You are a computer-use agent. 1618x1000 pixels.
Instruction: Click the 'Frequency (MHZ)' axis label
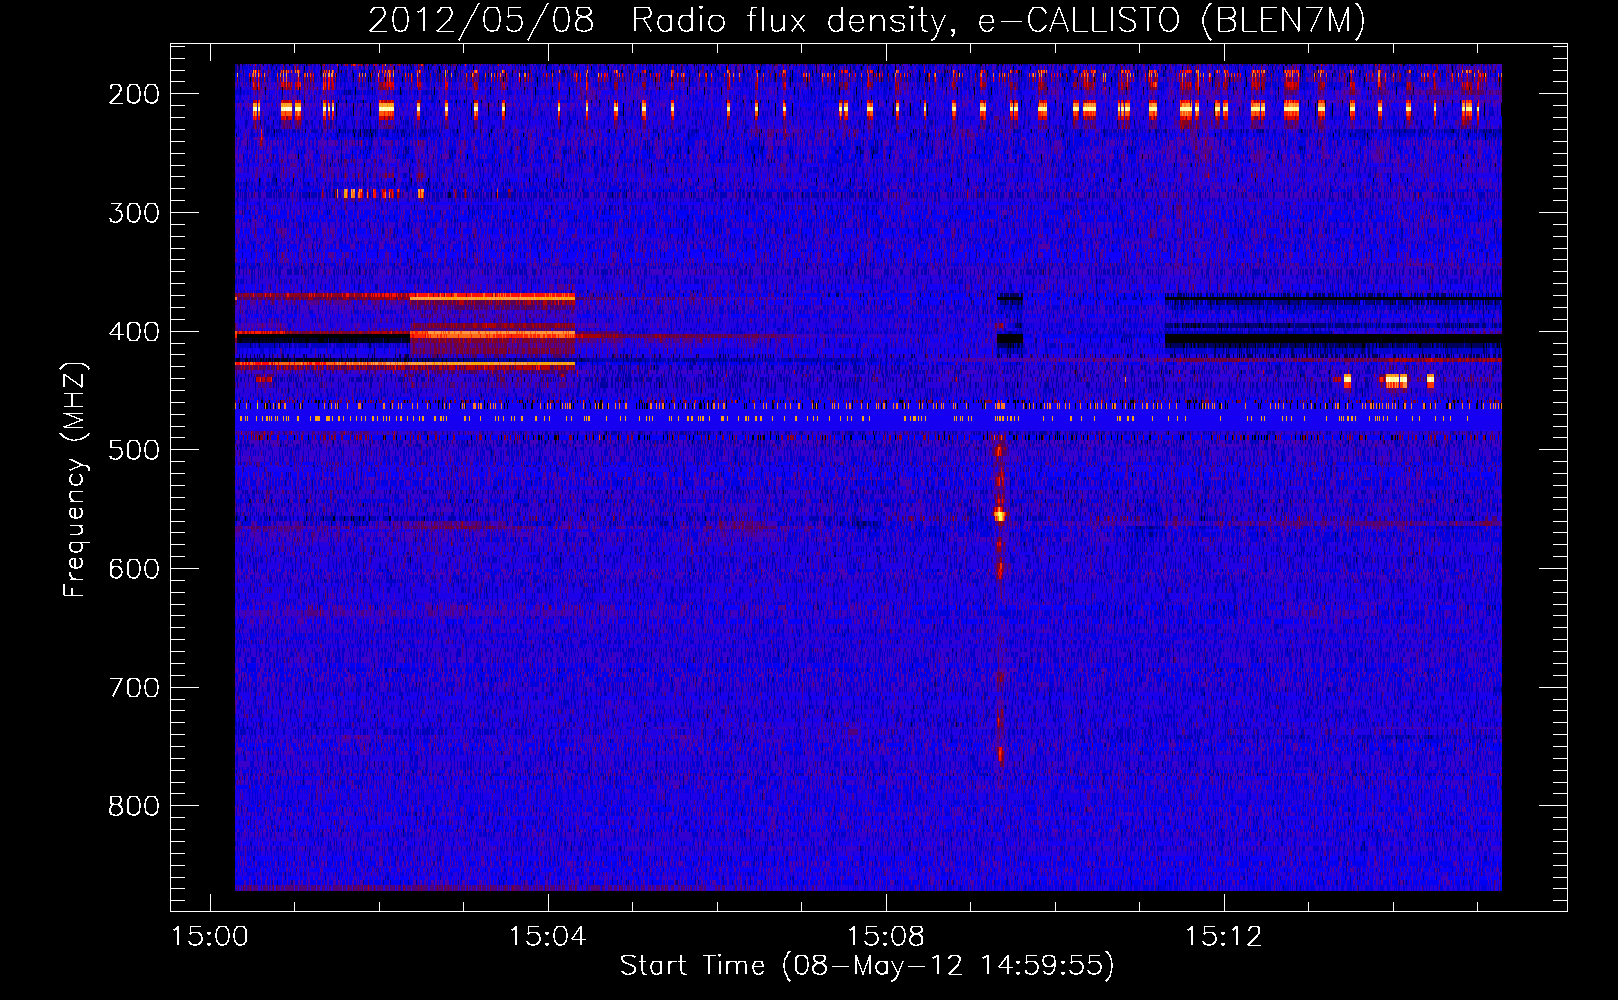(75, 479)
